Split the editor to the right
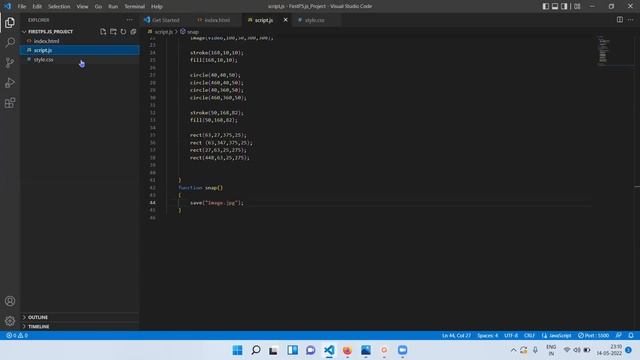The image size is (640, 360). click(x=620, y=20)
